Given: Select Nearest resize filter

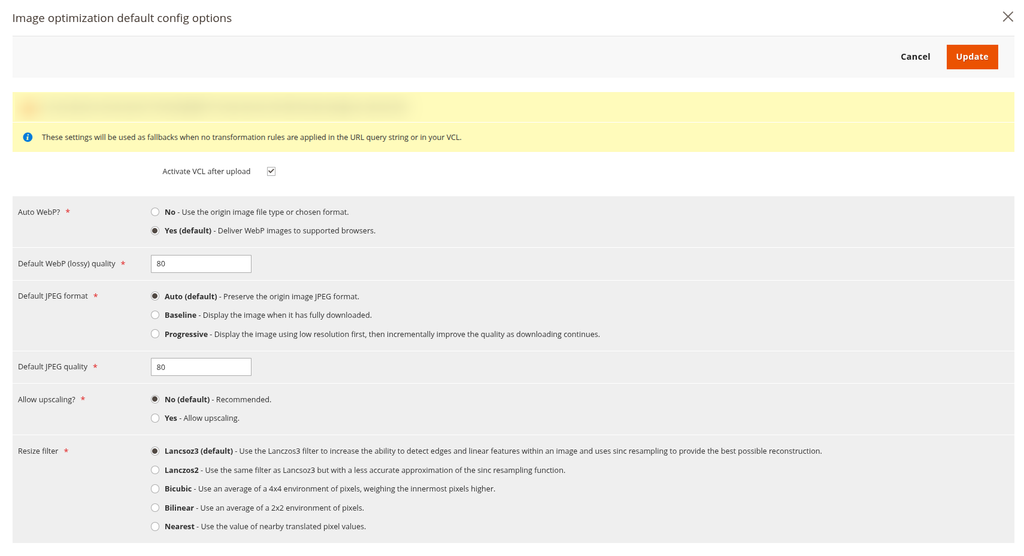Looking at the screenshot, I should click(x=155, y=527).
